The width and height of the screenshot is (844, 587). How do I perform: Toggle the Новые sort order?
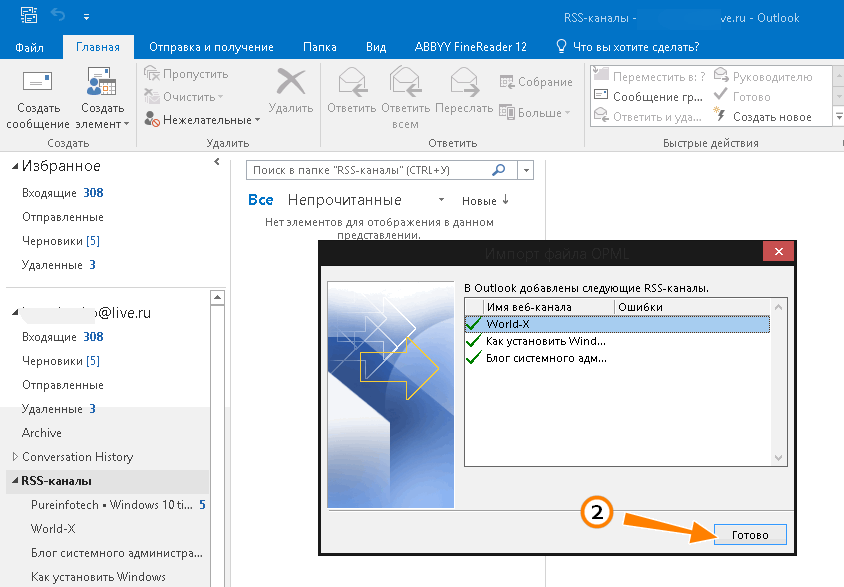[x=485, y=201]
